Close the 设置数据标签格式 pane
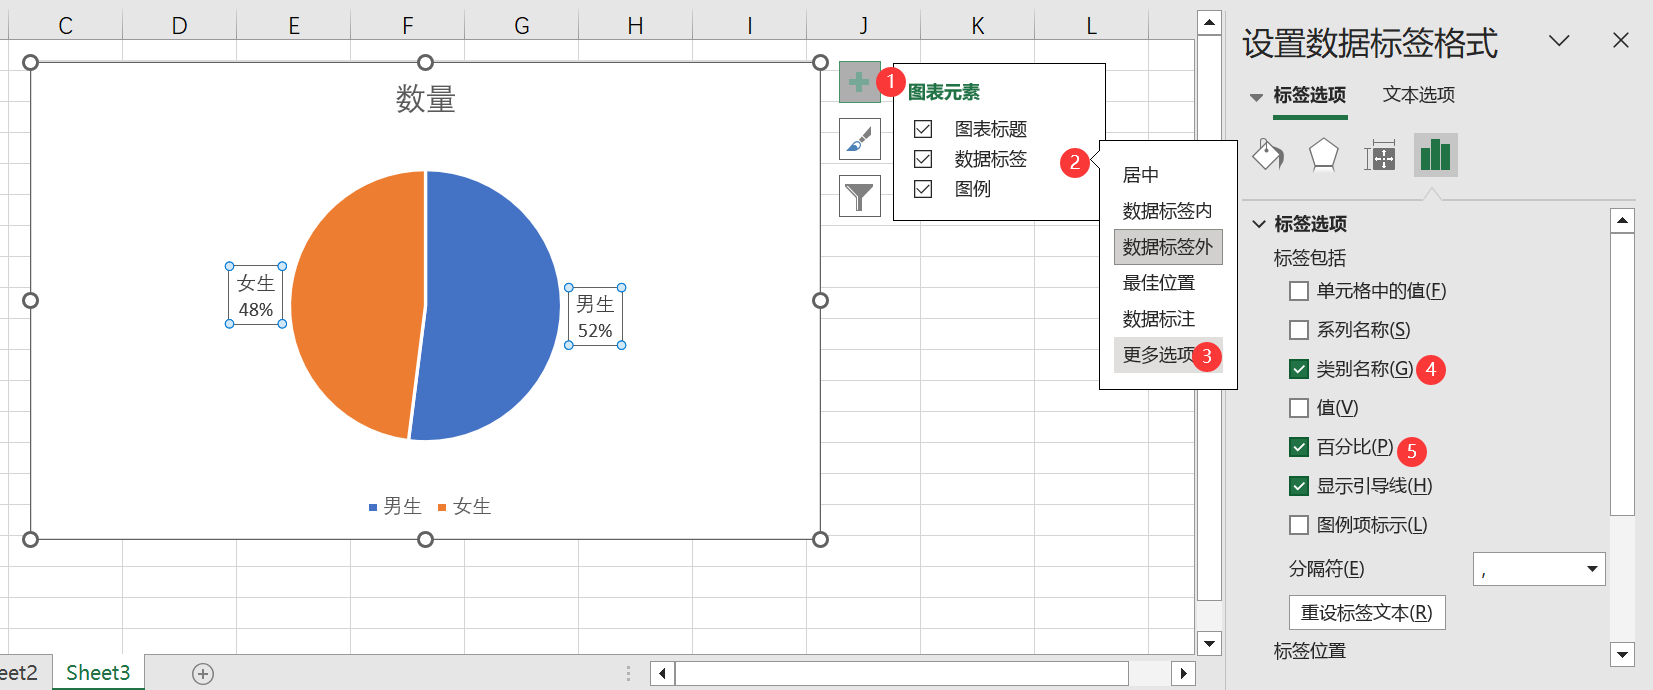Image resolution: width=1653 pixels, height=690 pixels. pos(1621,40)
